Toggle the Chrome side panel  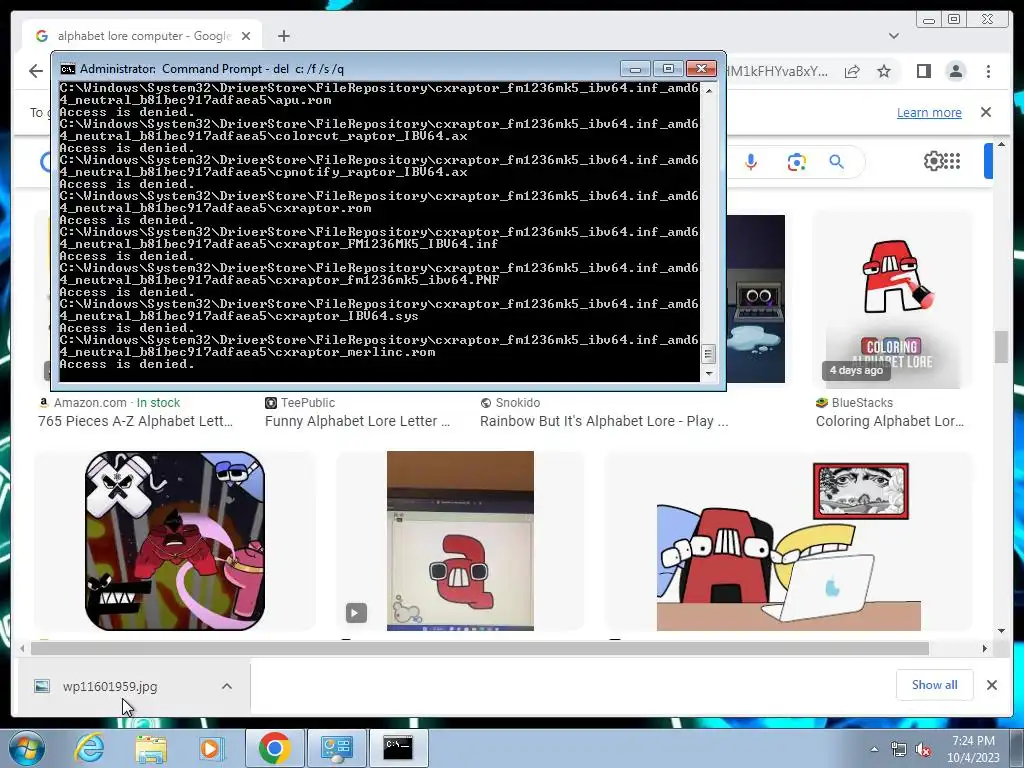pos(923,71)
